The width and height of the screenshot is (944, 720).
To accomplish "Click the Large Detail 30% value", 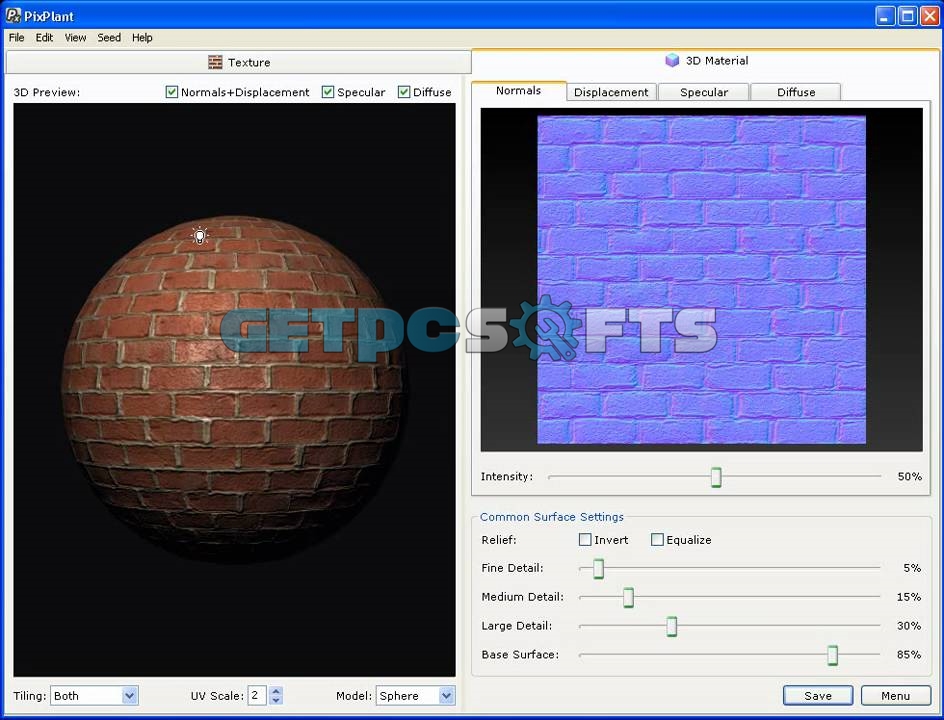I will click(909, 625).
